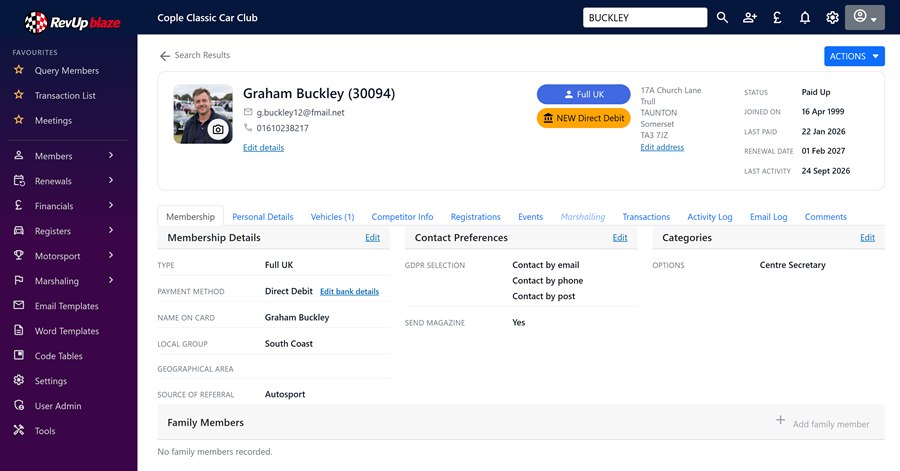Open the Tools sidebar icon
Image resolution: width=900 pixels, height=471 pixels.
(x=19, y=430)
